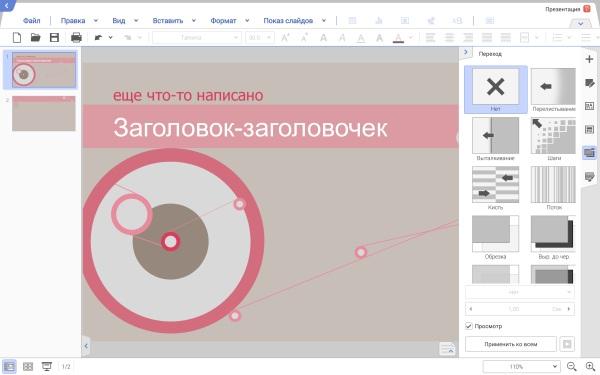Select the Выталкивание transition
This screenshot has width=600, height=375.
pyautogui.click(x=496, y=139)
